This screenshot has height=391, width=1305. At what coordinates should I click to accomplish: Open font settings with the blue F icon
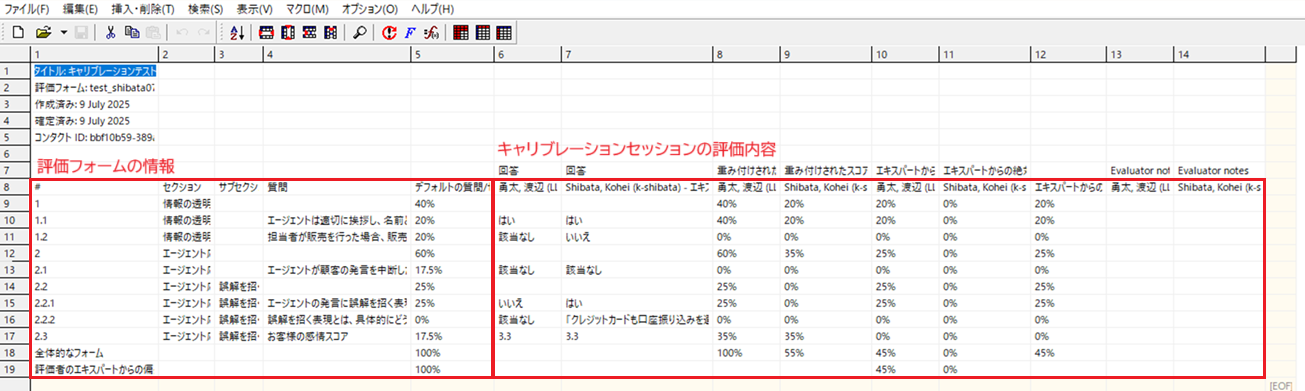click(x=411, y=32)
